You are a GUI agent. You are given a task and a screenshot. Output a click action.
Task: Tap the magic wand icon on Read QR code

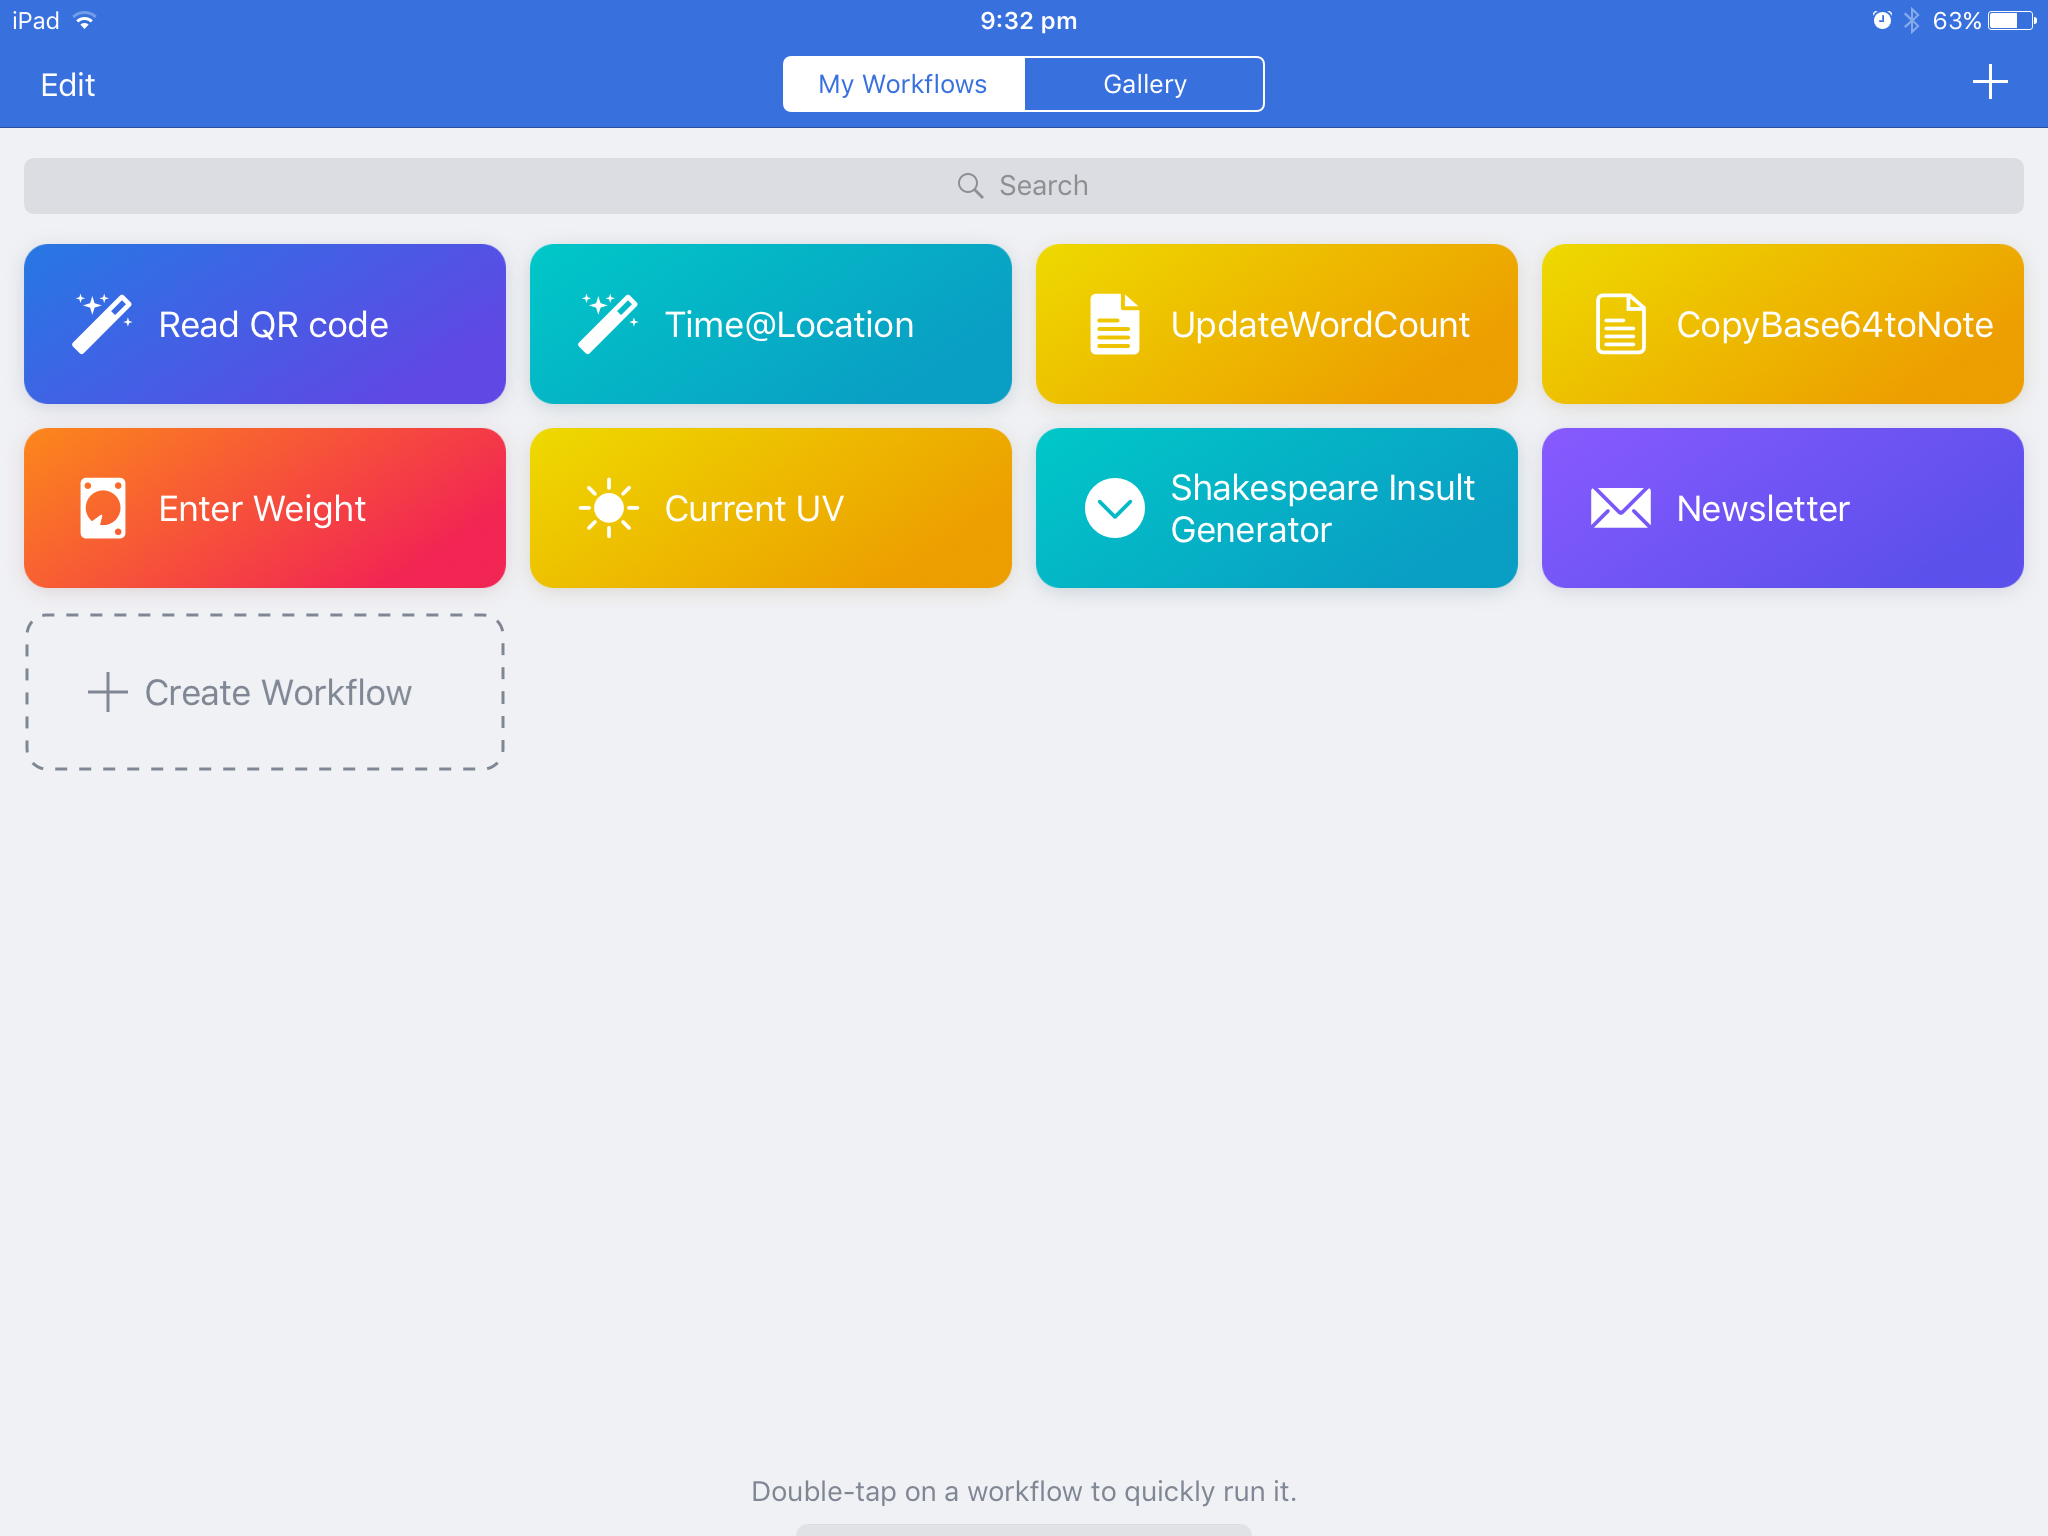[103, 323]
